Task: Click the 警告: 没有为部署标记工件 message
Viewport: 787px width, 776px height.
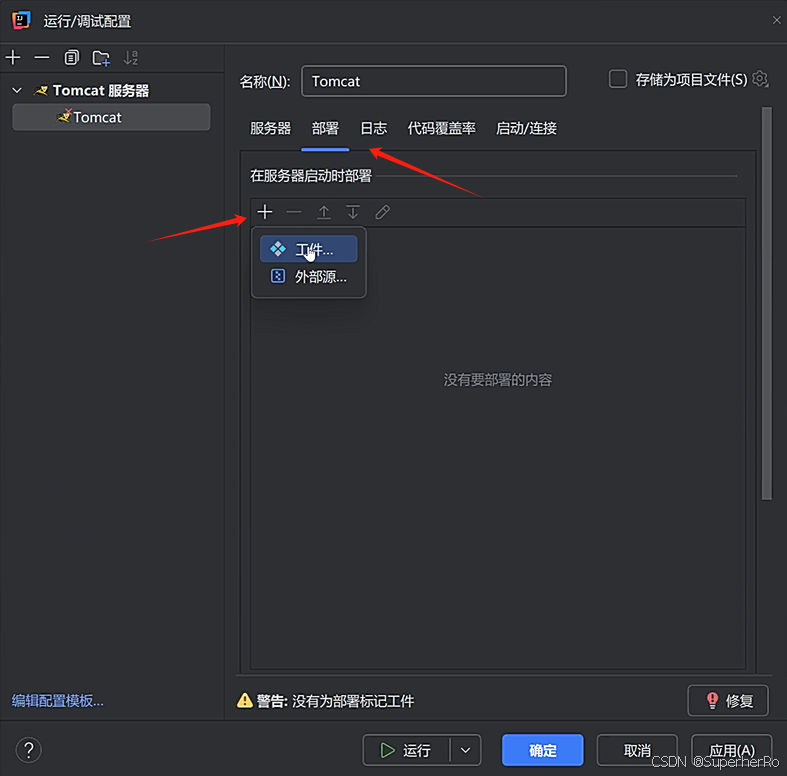Action: click(x=335, y=701)
